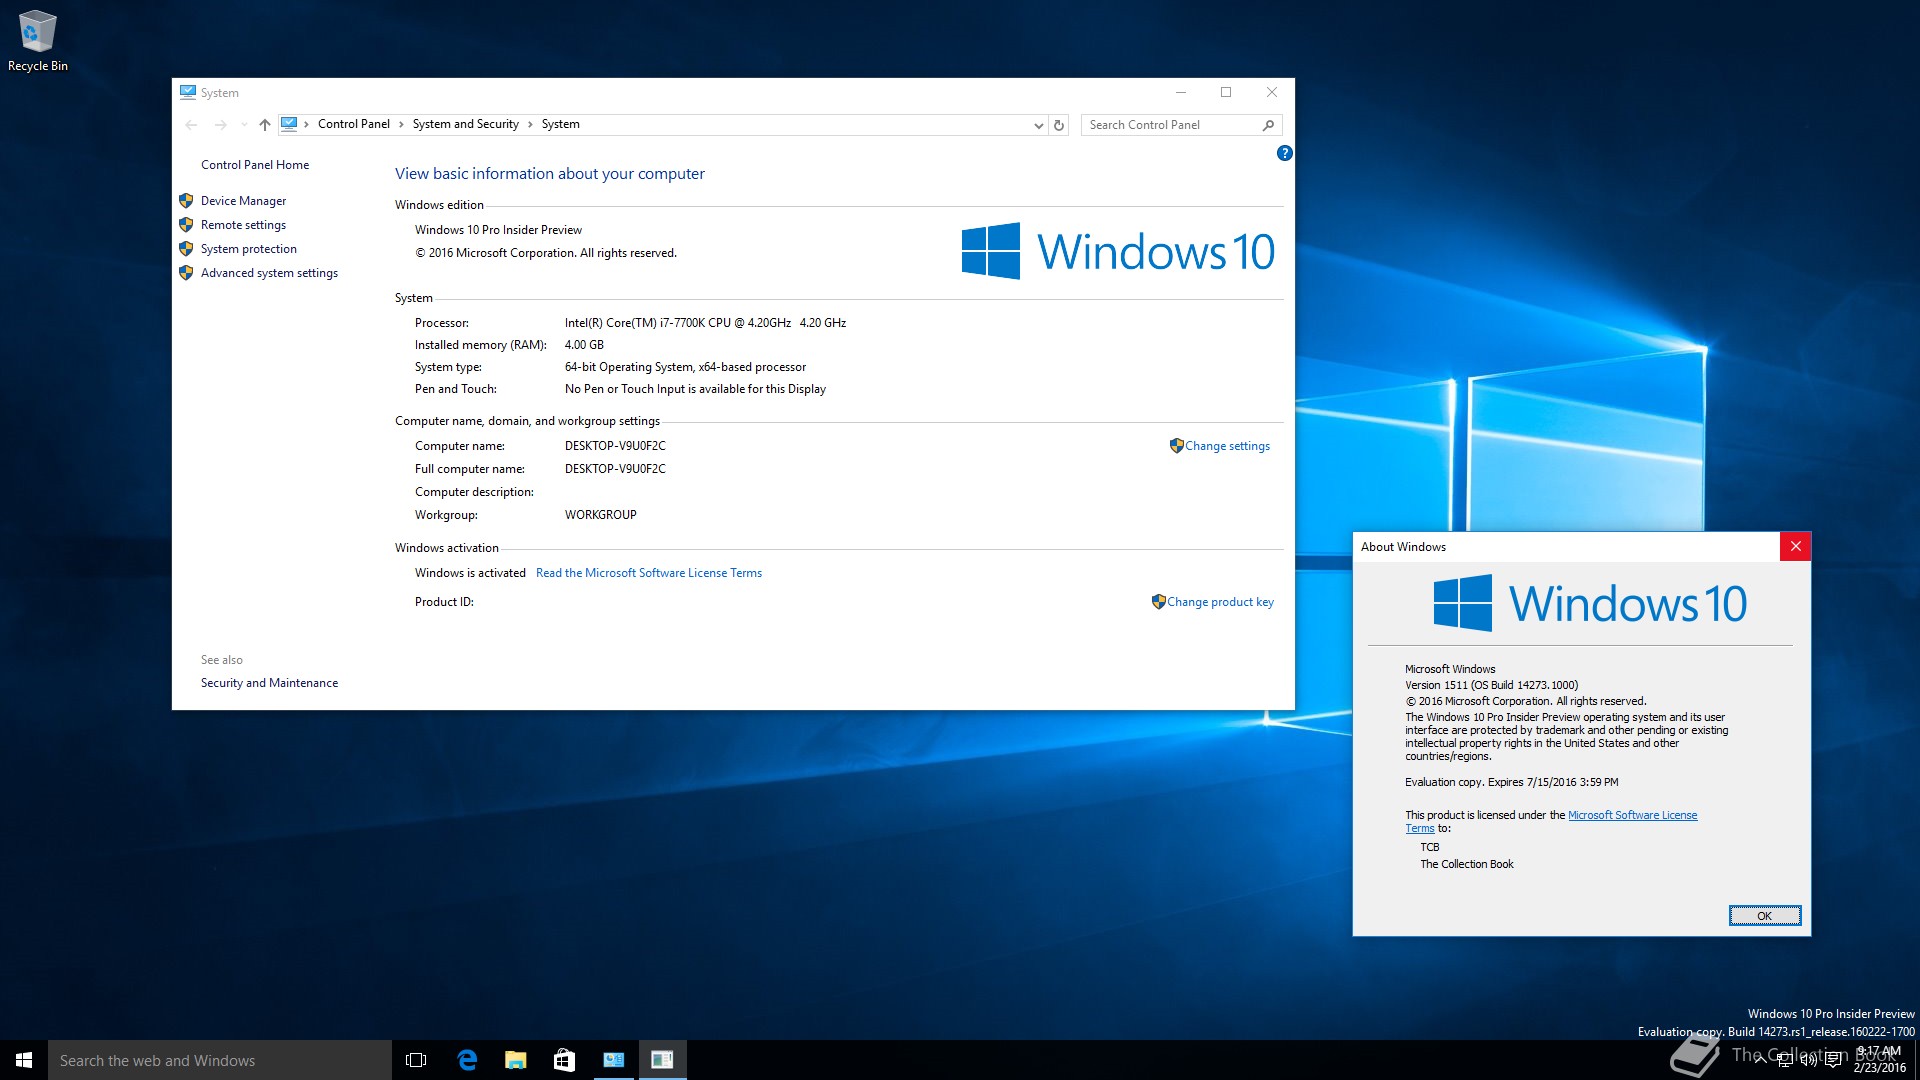The image size is (1920, 1080).
Task: Click the Show desktop sliver button
Action: point(1917,1060)
